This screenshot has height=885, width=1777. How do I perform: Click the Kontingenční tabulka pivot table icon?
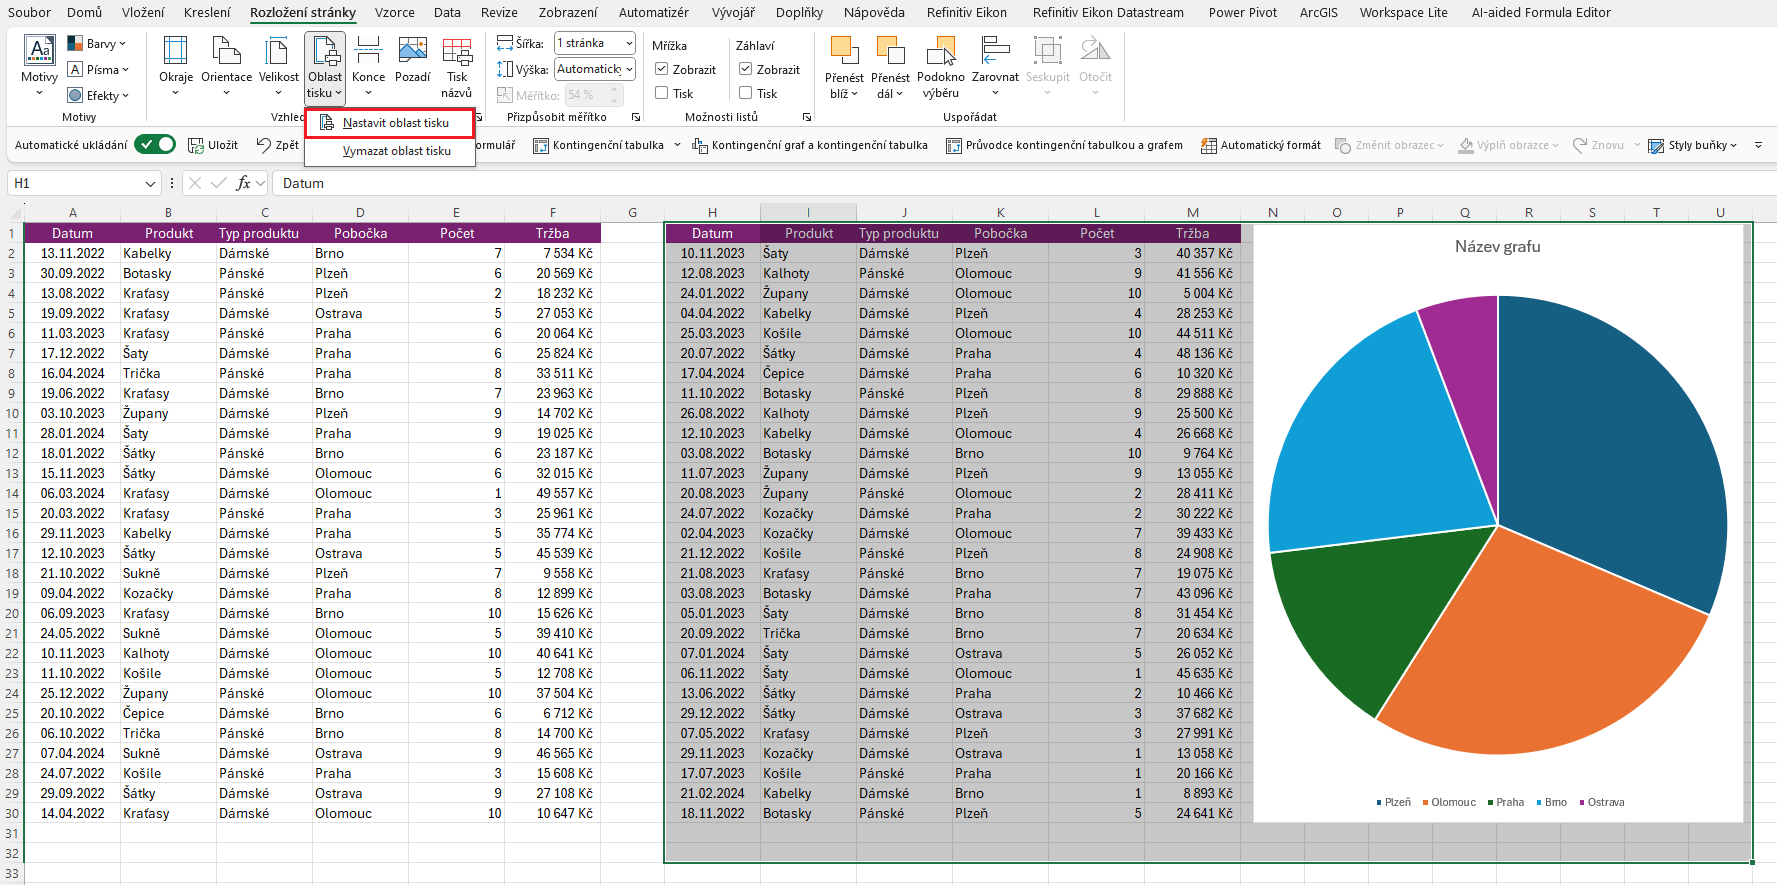pos(541,145)
